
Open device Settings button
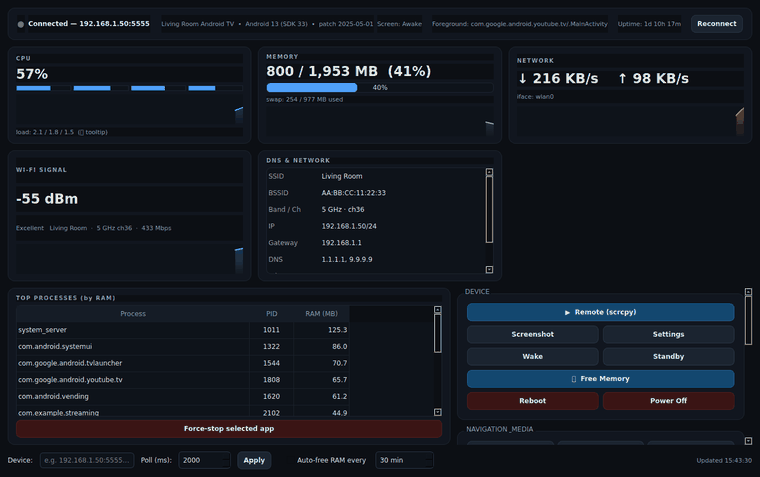(668, 334)
